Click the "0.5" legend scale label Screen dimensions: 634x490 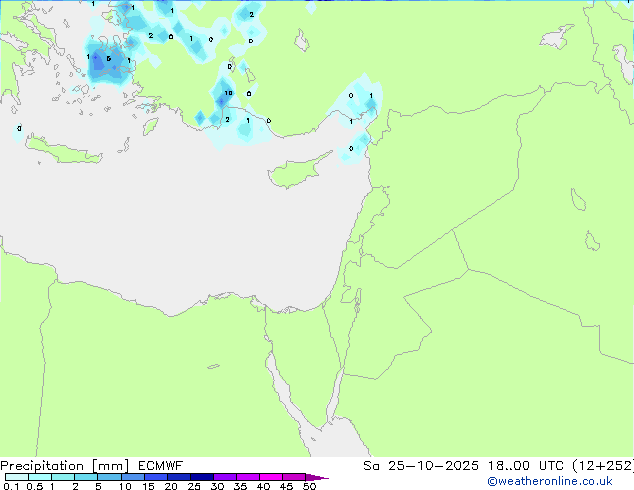[34, 486]
